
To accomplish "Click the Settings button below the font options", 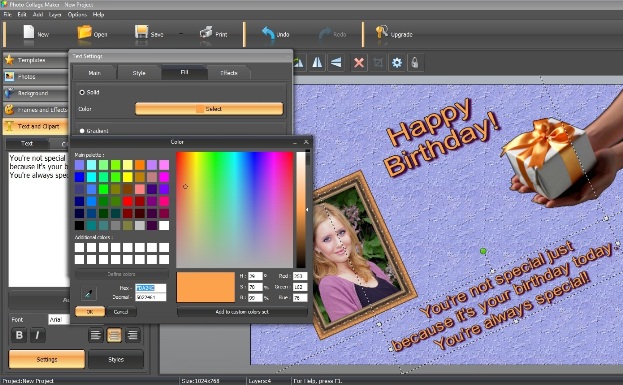I will (x=47, y=359).
